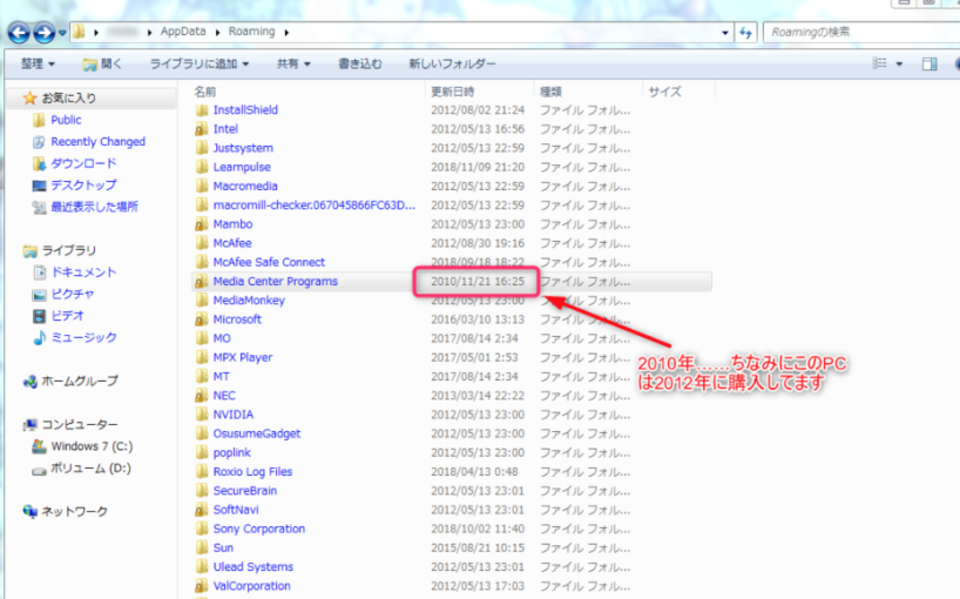
Task: Select McAfee Safe Connect folder
Action: (x=269, y=262)
